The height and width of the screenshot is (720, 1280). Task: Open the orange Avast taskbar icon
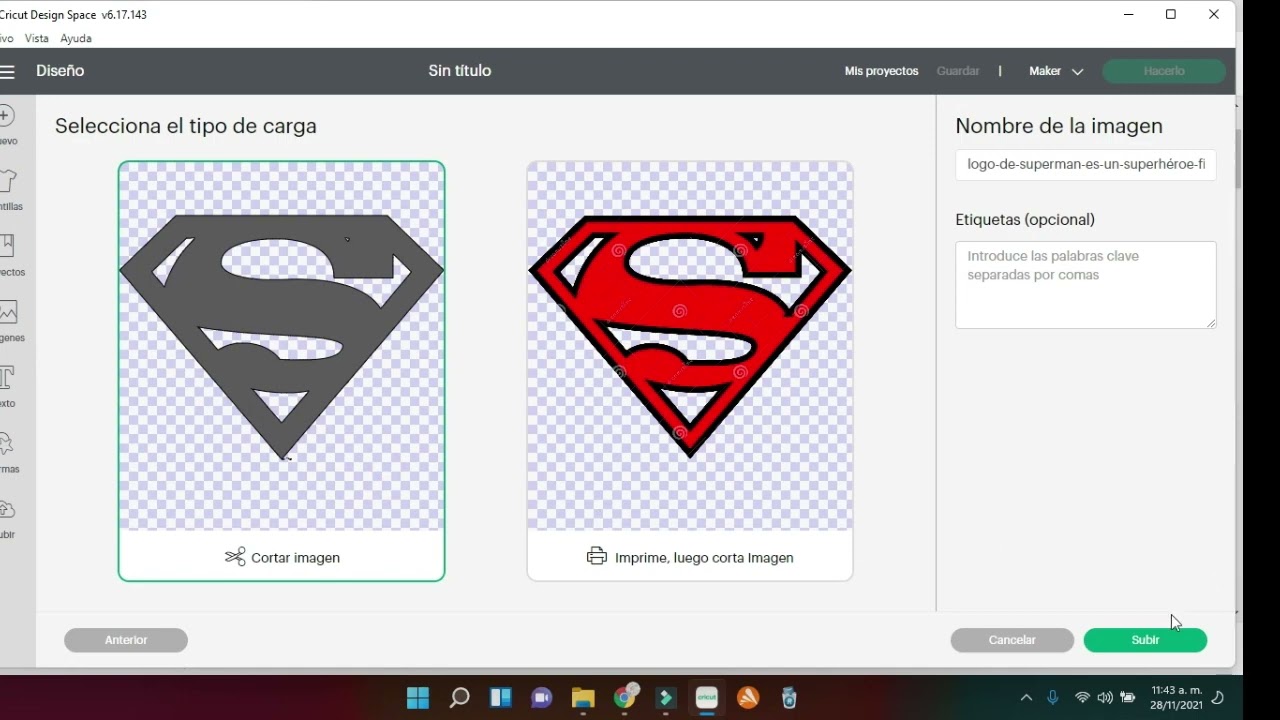coord(748,698)
